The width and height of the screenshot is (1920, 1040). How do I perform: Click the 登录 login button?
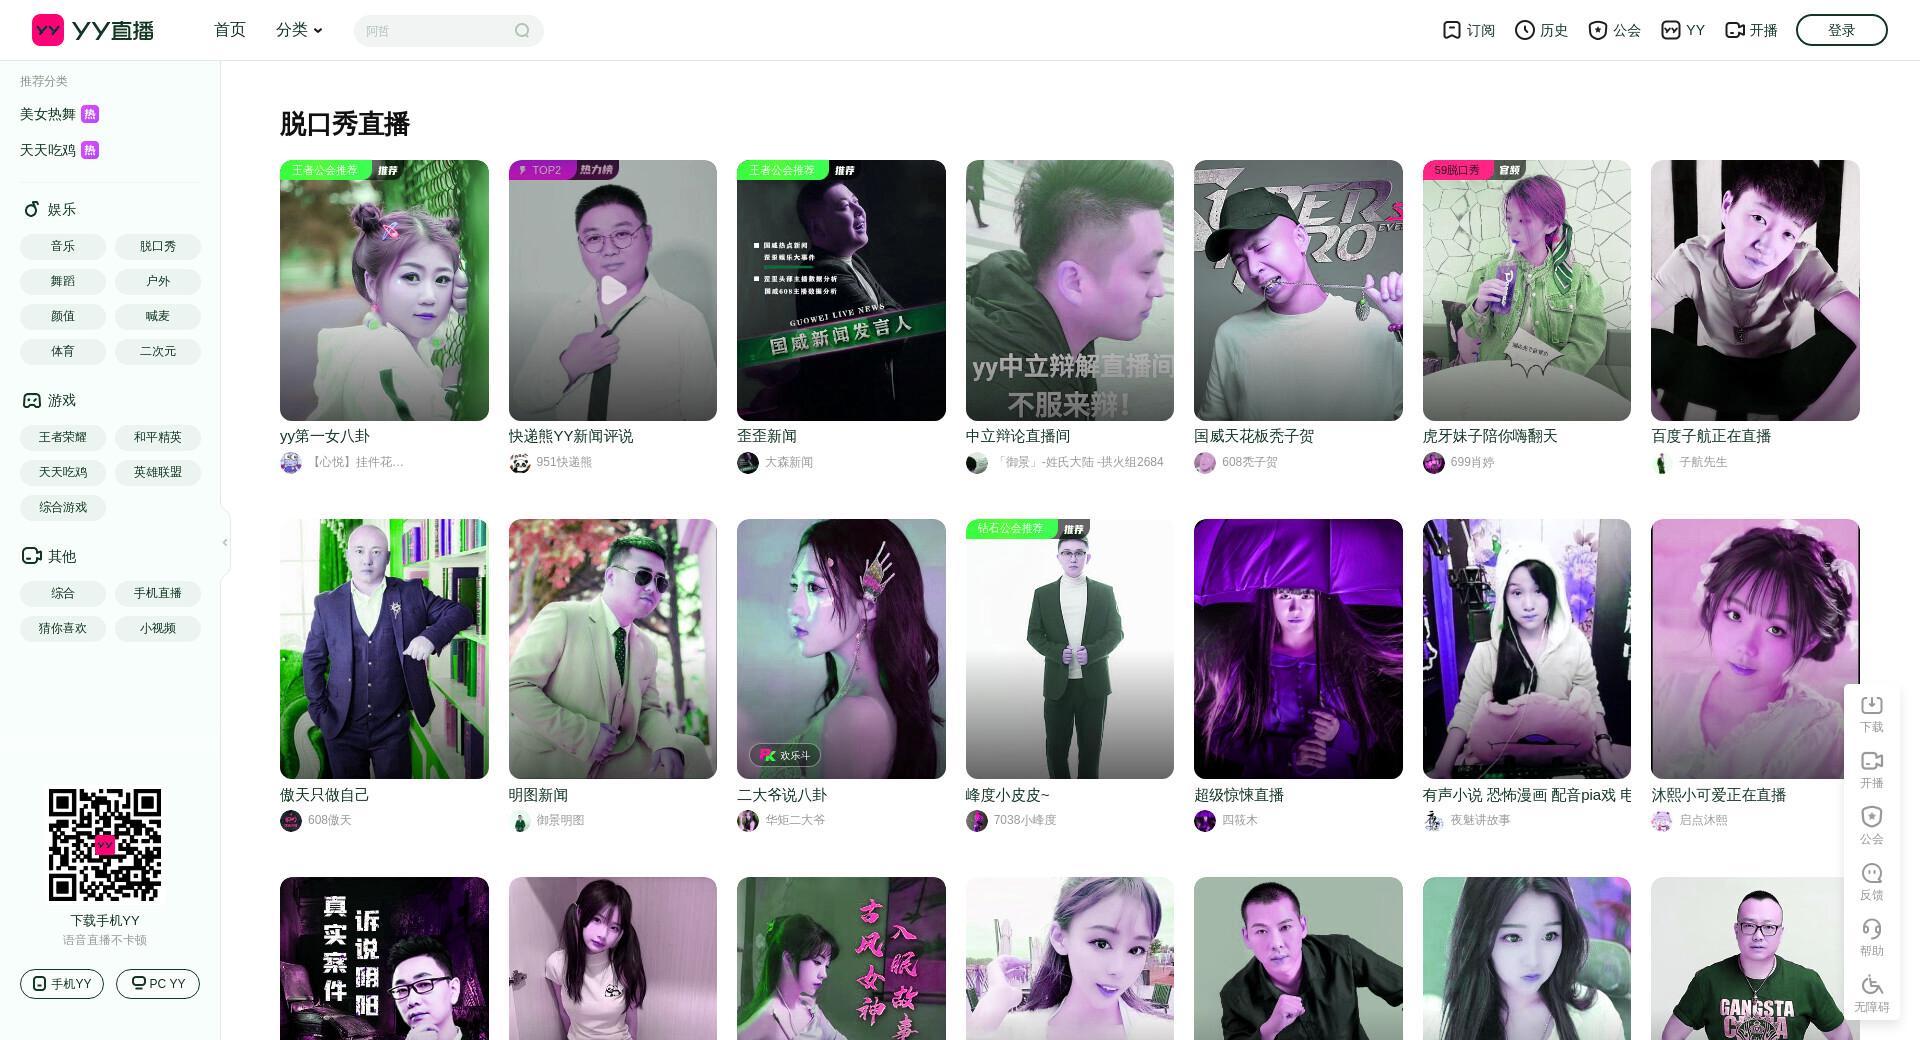coord(1841,30)
